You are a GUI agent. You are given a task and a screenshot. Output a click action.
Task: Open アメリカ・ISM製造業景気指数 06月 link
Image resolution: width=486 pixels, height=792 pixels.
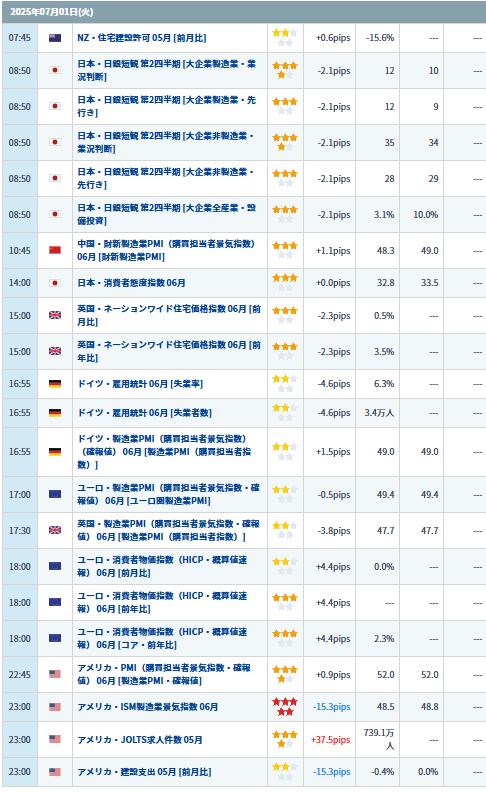[x=148, y=707]
